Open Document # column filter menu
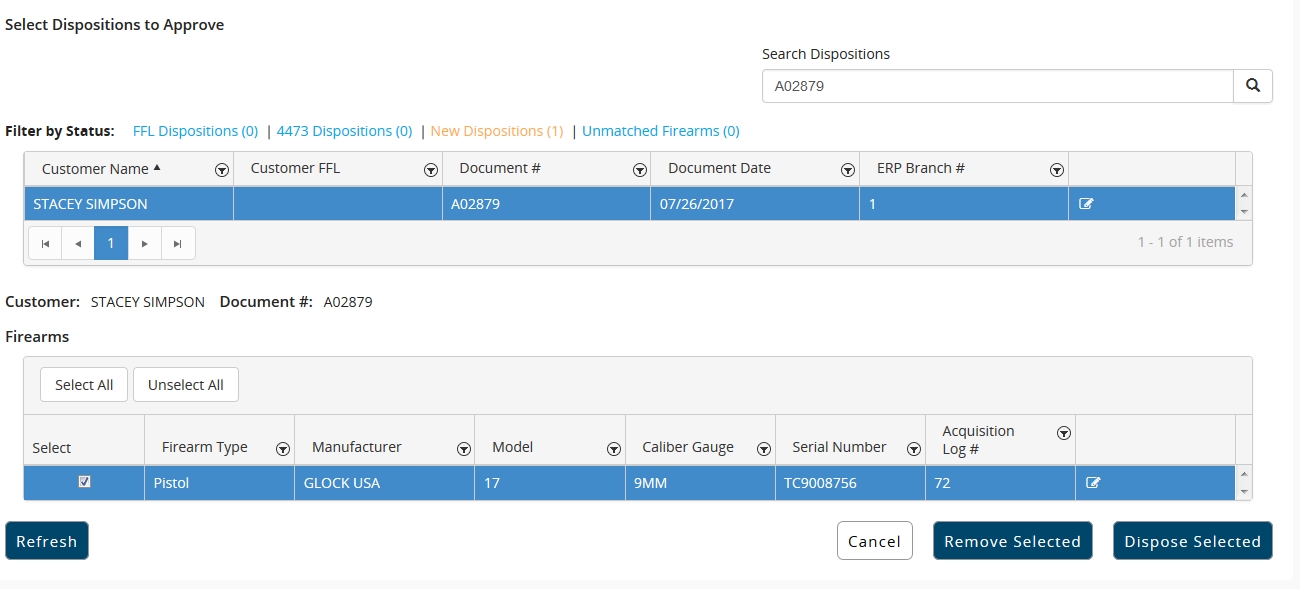 pyautogui.click(x=640, y=170)
